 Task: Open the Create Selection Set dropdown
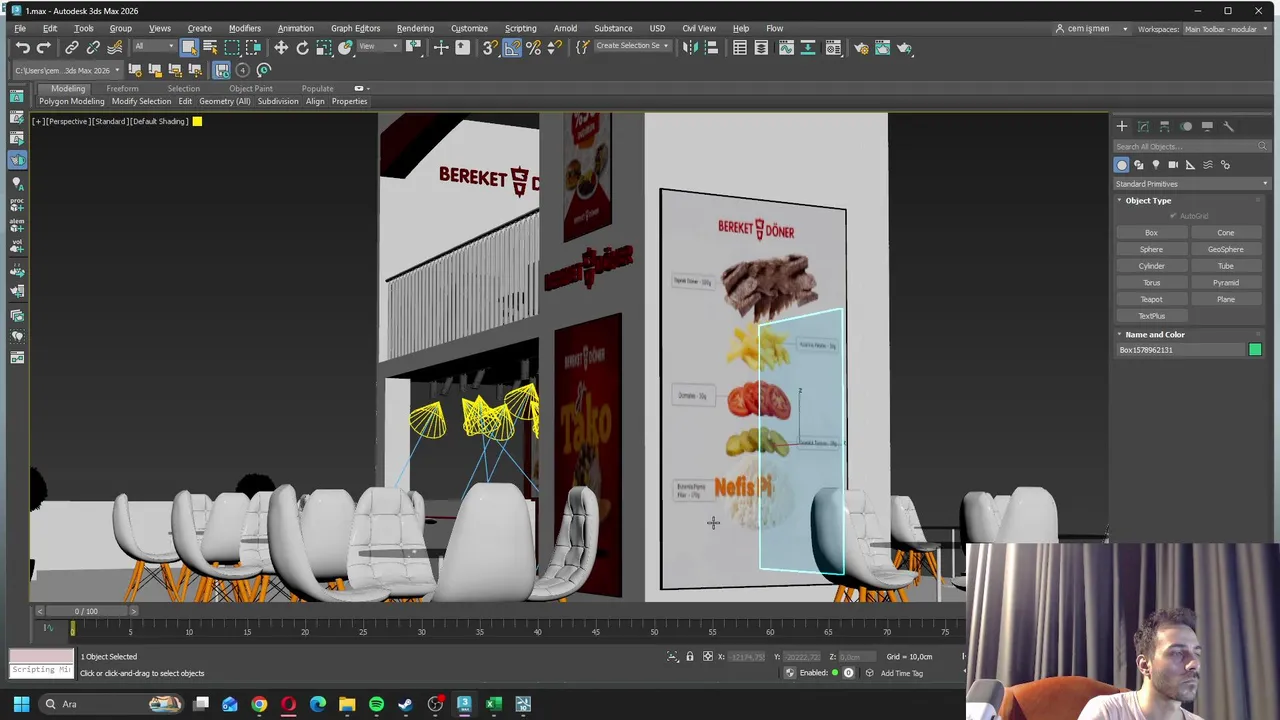point(632,47)
